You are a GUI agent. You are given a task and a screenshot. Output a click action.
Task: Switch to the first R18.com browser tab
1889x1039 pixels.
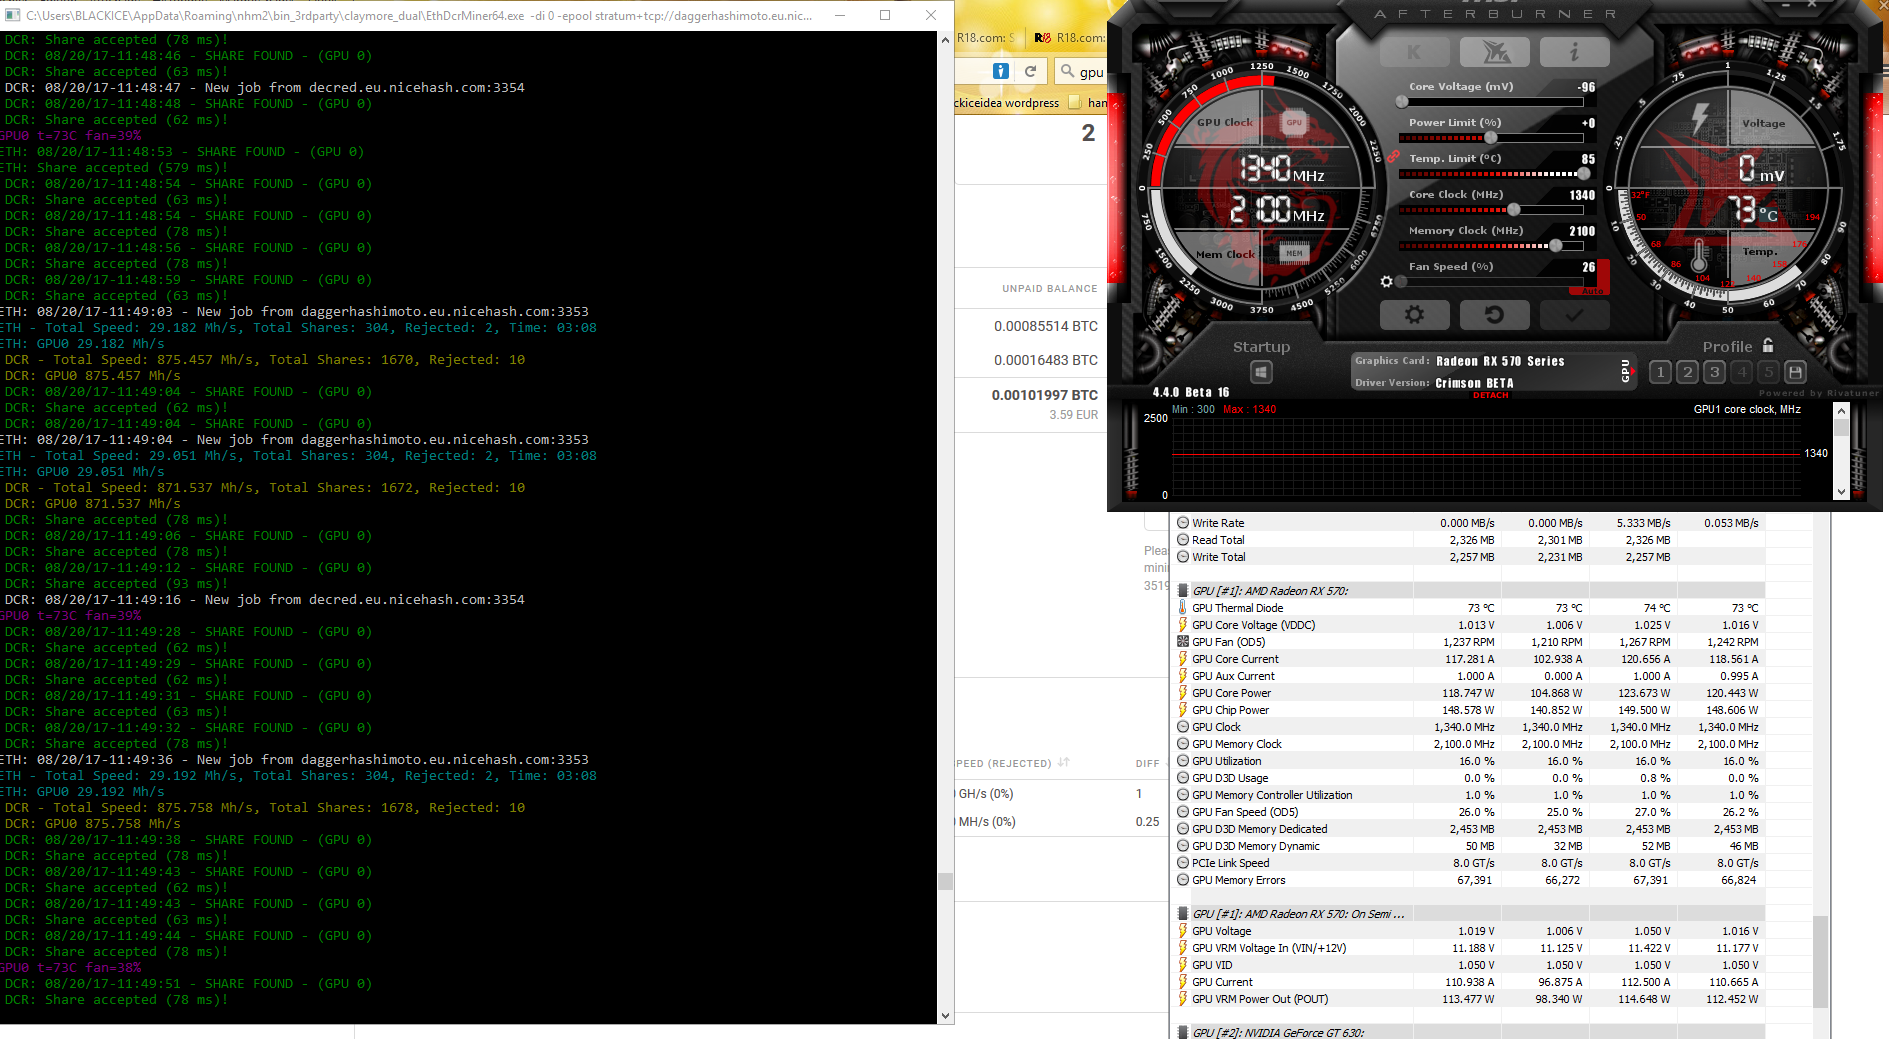[x=987, y=37]
